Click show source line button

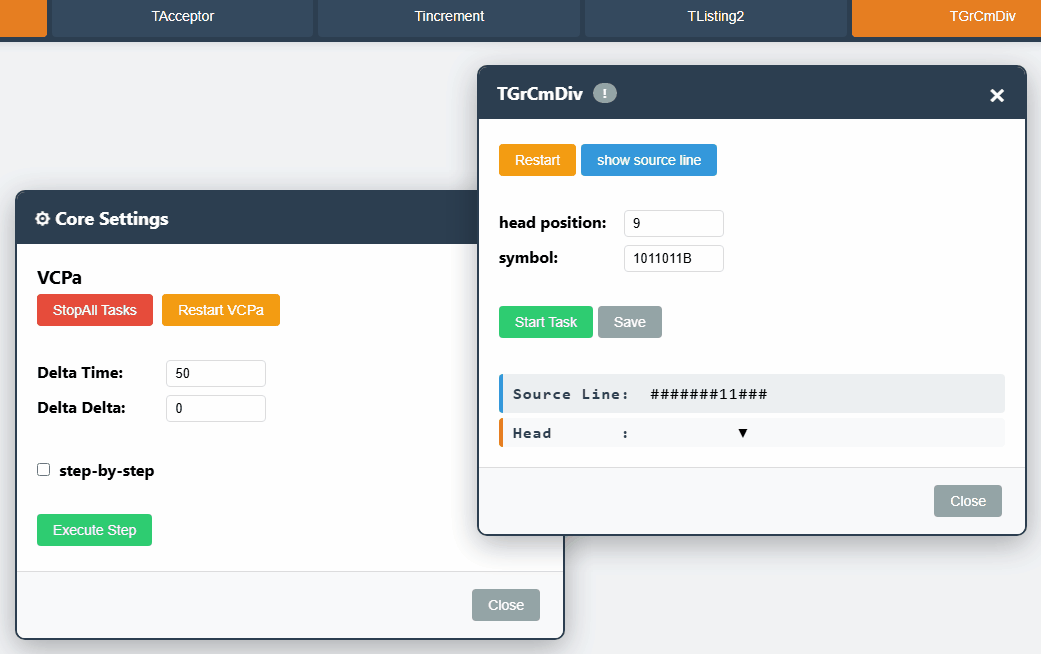tap(649, 160)
